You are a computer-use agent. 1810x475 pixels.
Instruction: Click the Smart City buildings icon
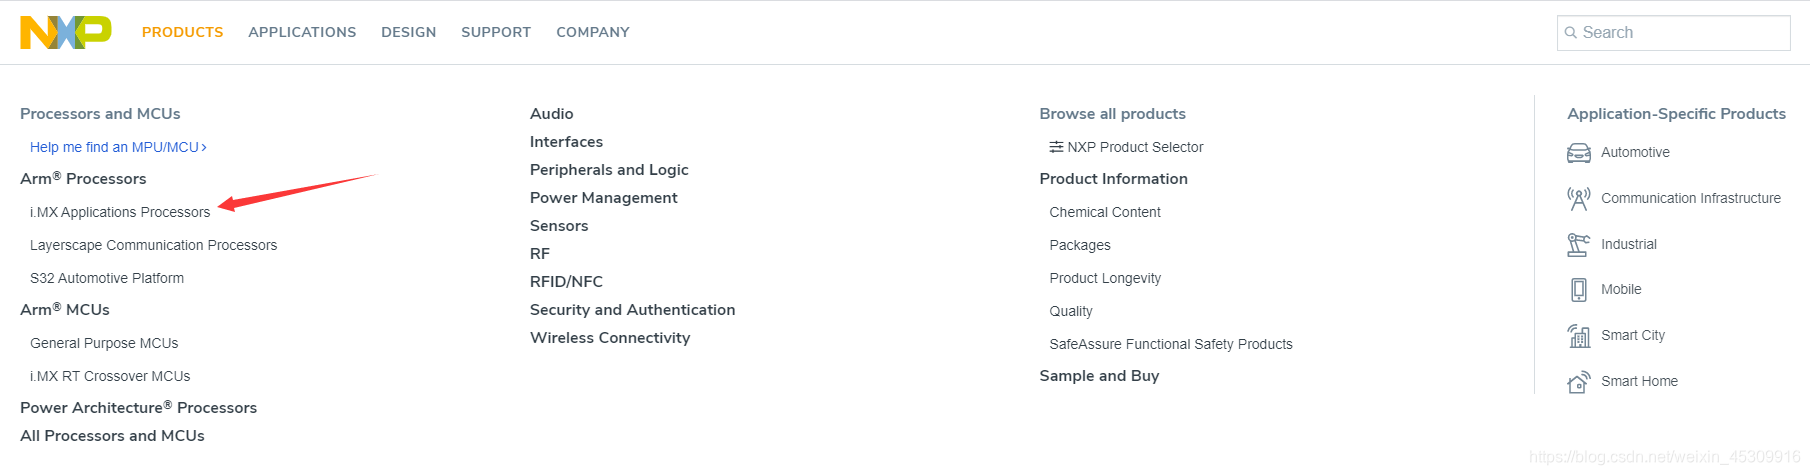(x=1578, y=336)
